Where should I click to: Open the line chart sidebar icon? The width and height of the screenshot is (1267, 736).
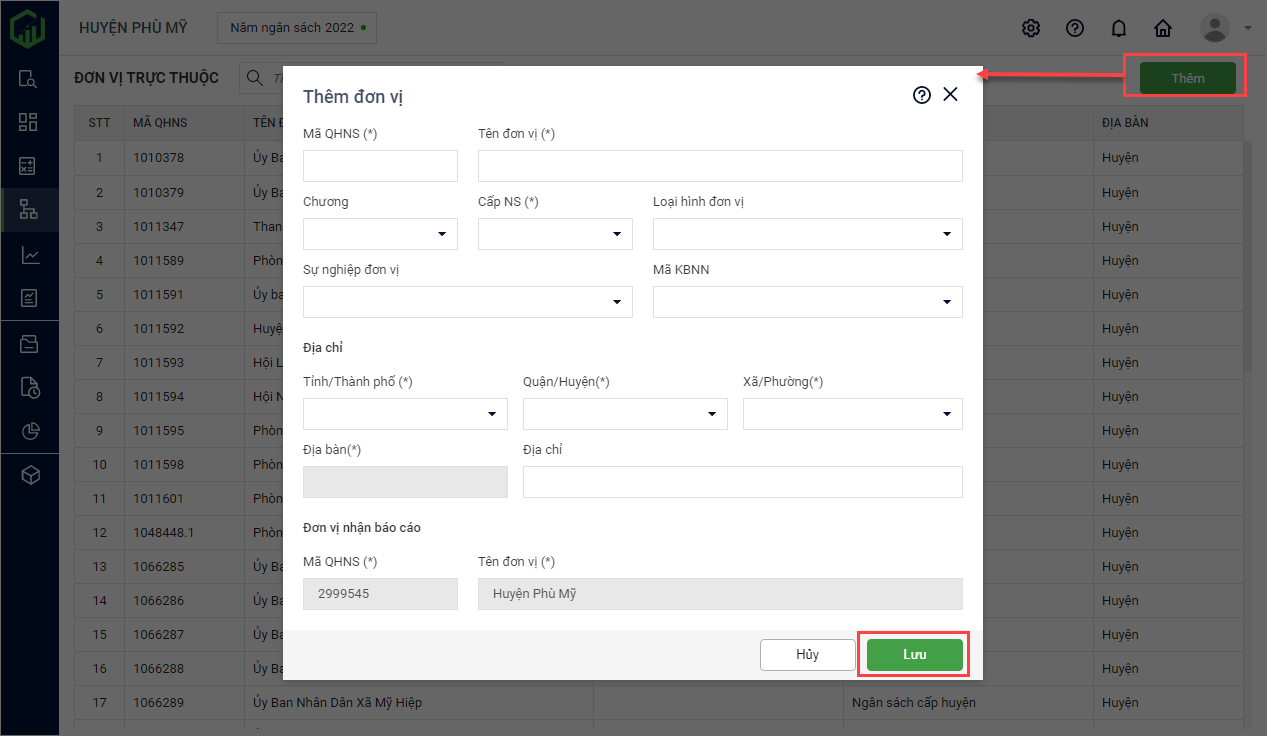pyautogui.click(x=29, y=255)
